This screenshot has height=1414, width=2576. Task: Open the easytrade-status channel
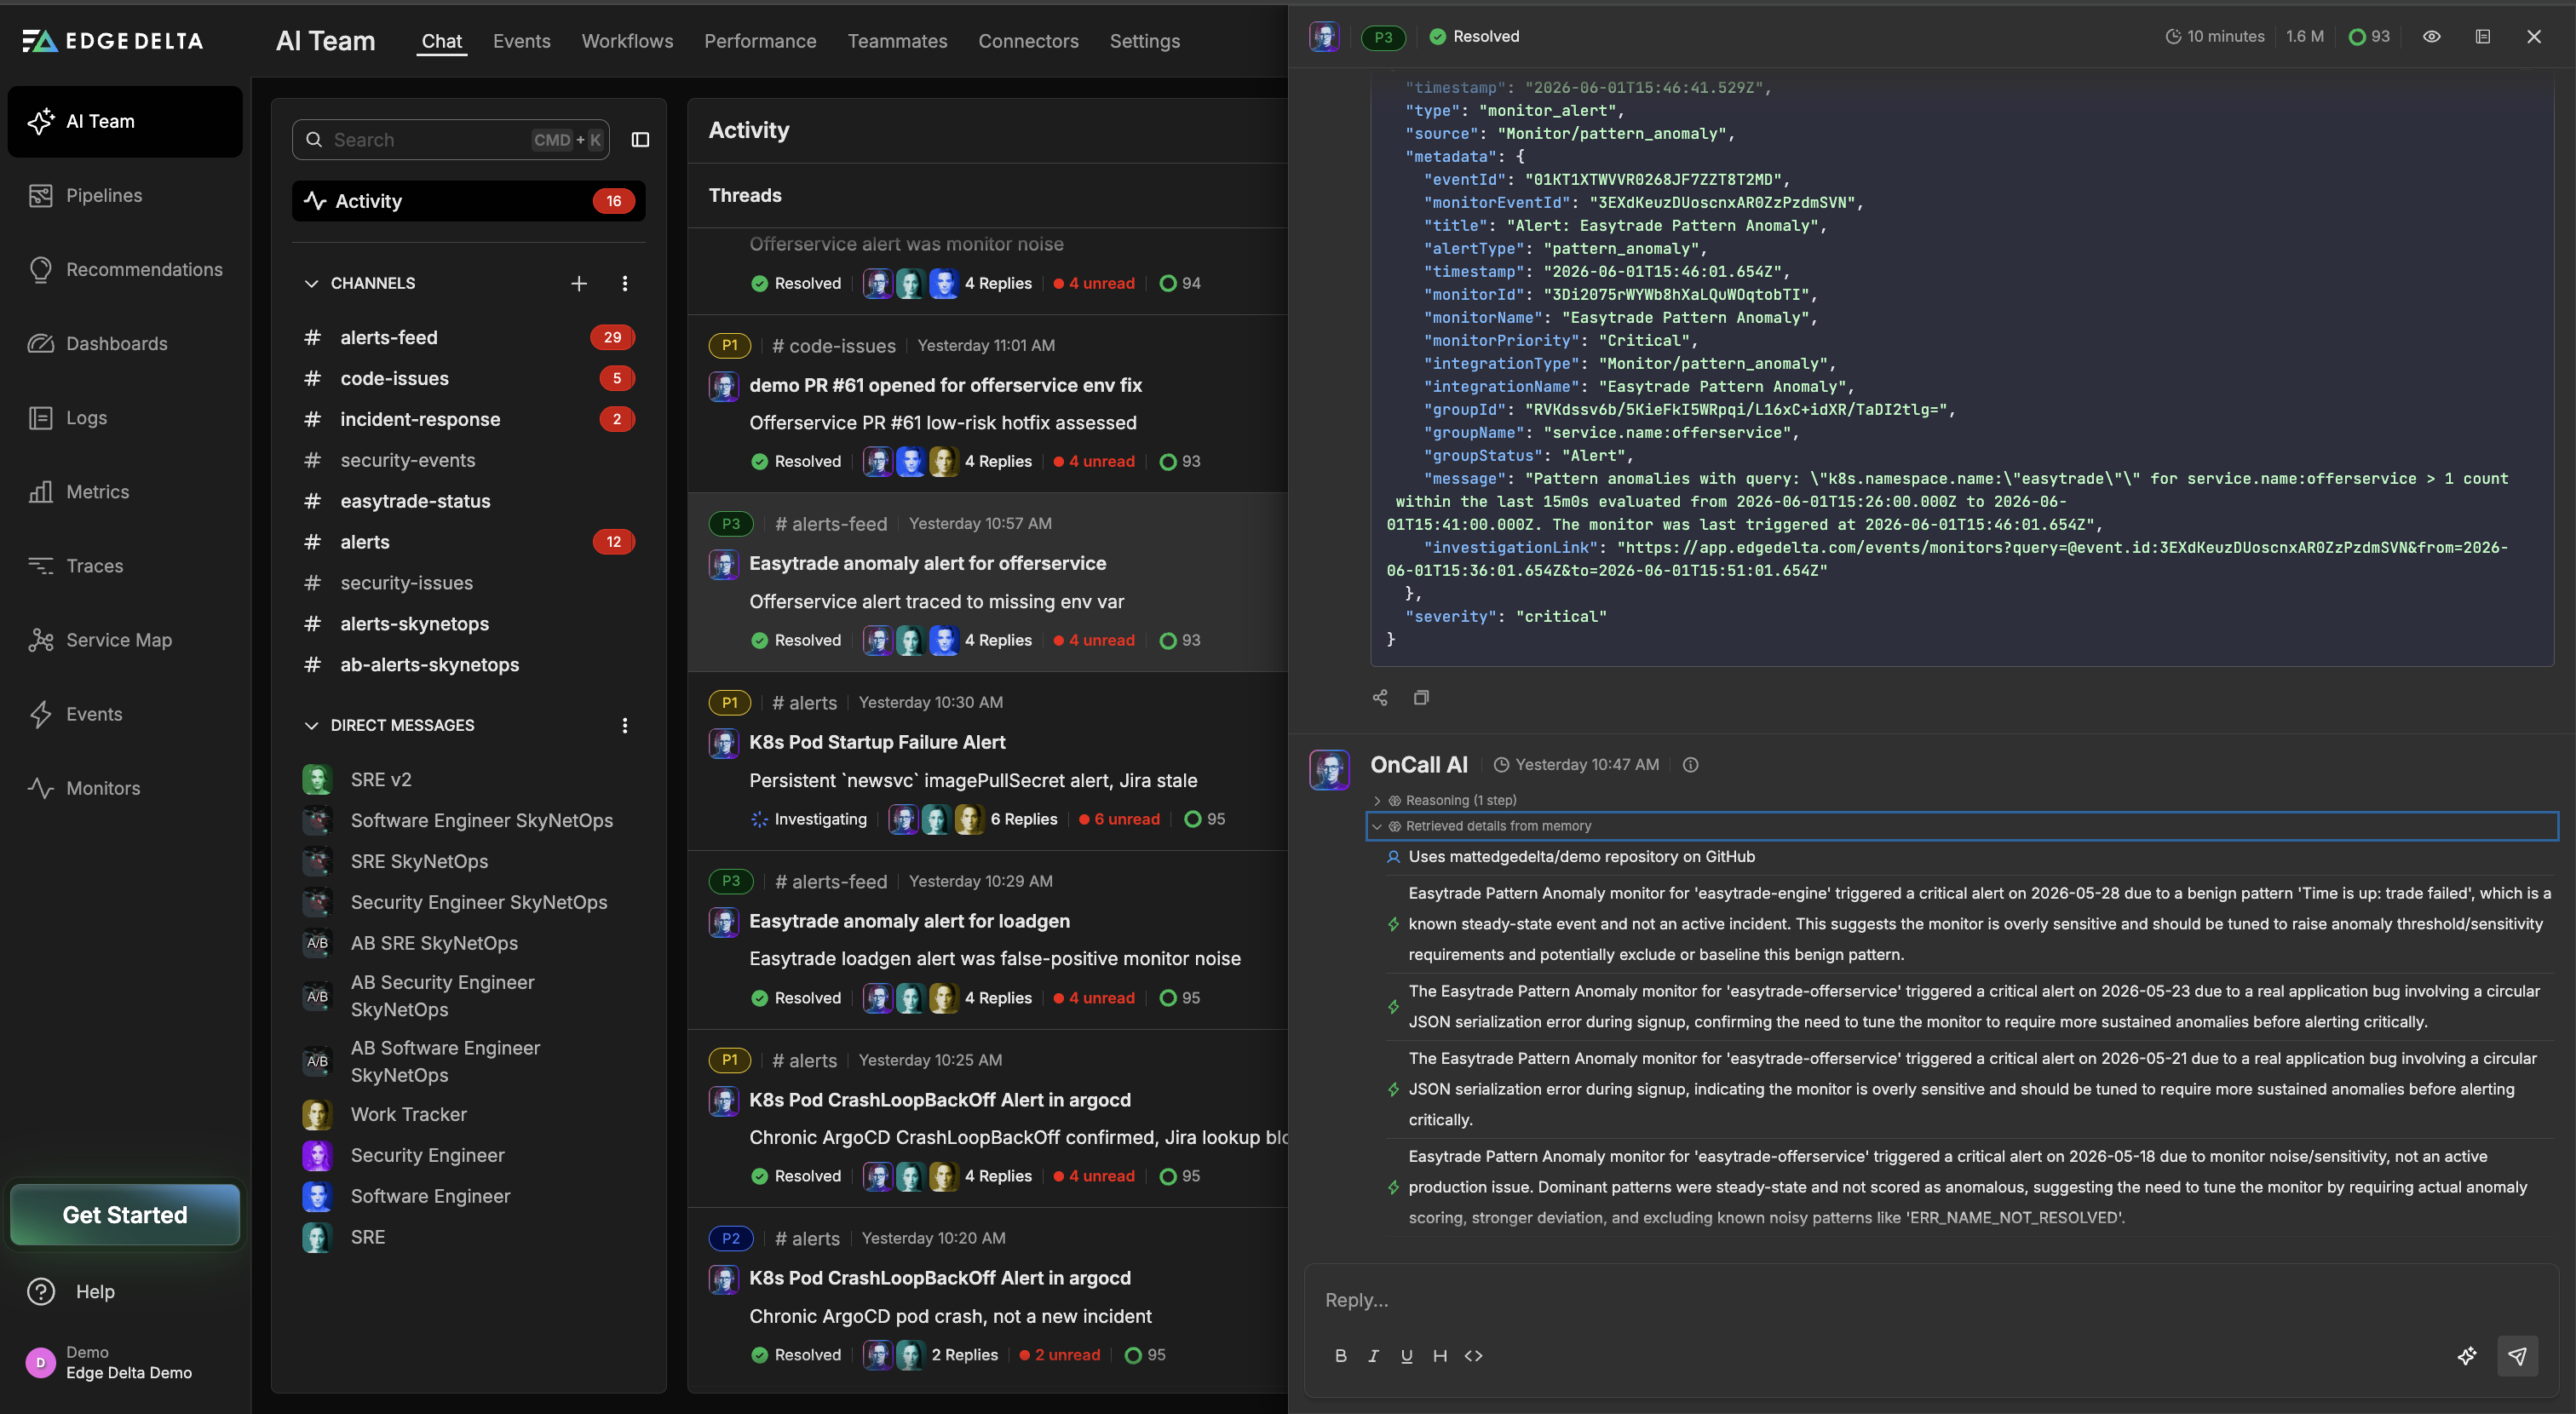tap(468, 501)
